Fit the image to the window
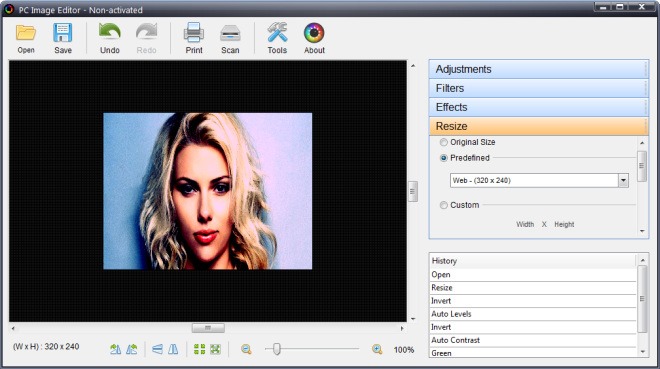660x369 pixels. pyautogui.click(x=216, y=349)
